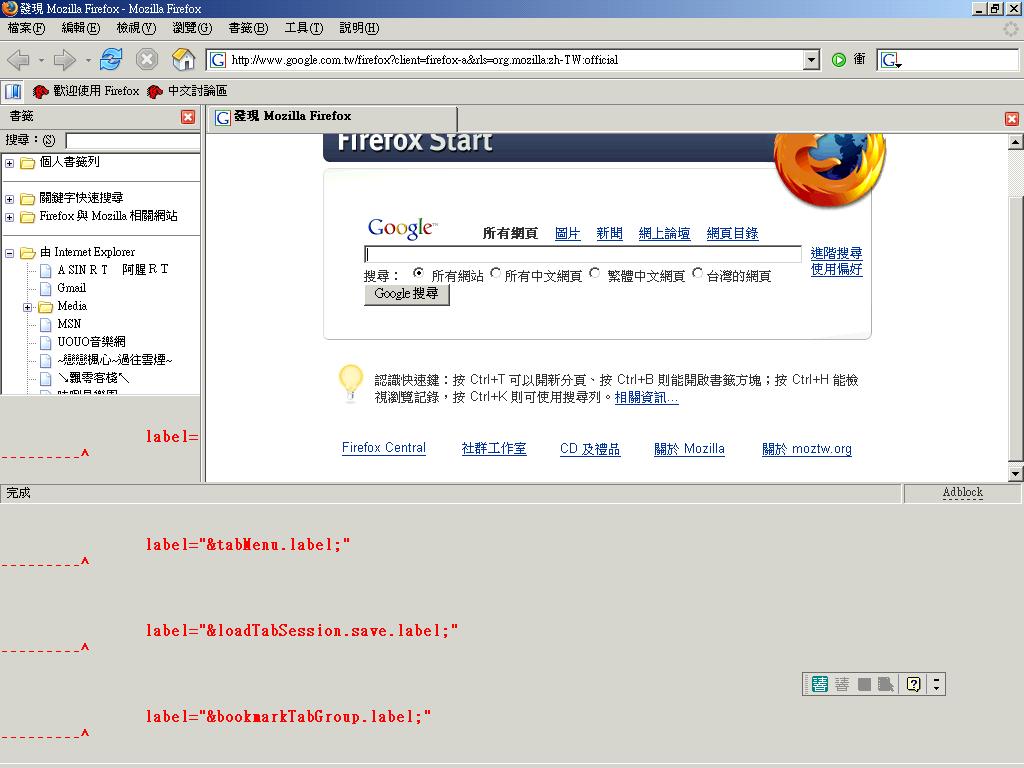Open the 工具(T) menu
Screen dimensions: 1024x768
click(304, 28)
